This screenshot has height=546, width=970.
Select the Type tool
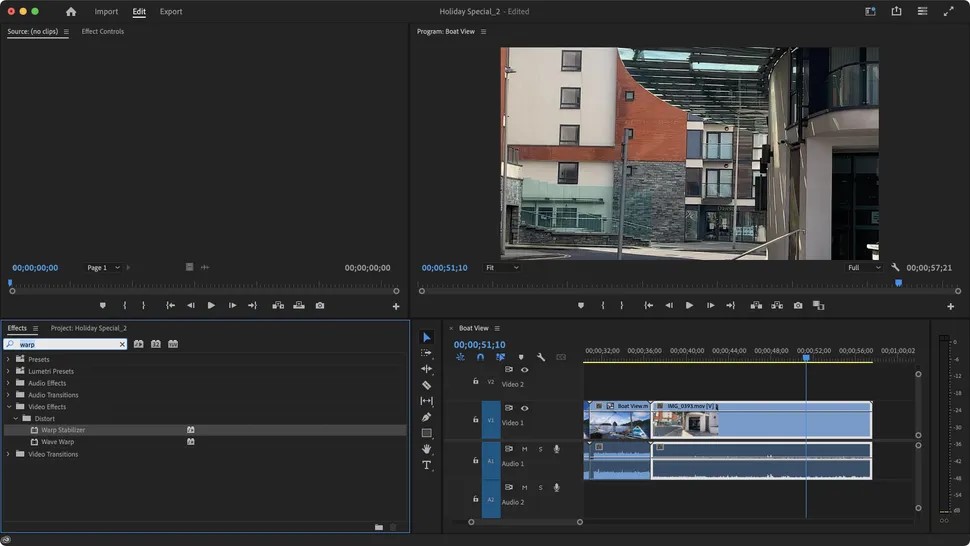tap(426, 465)
